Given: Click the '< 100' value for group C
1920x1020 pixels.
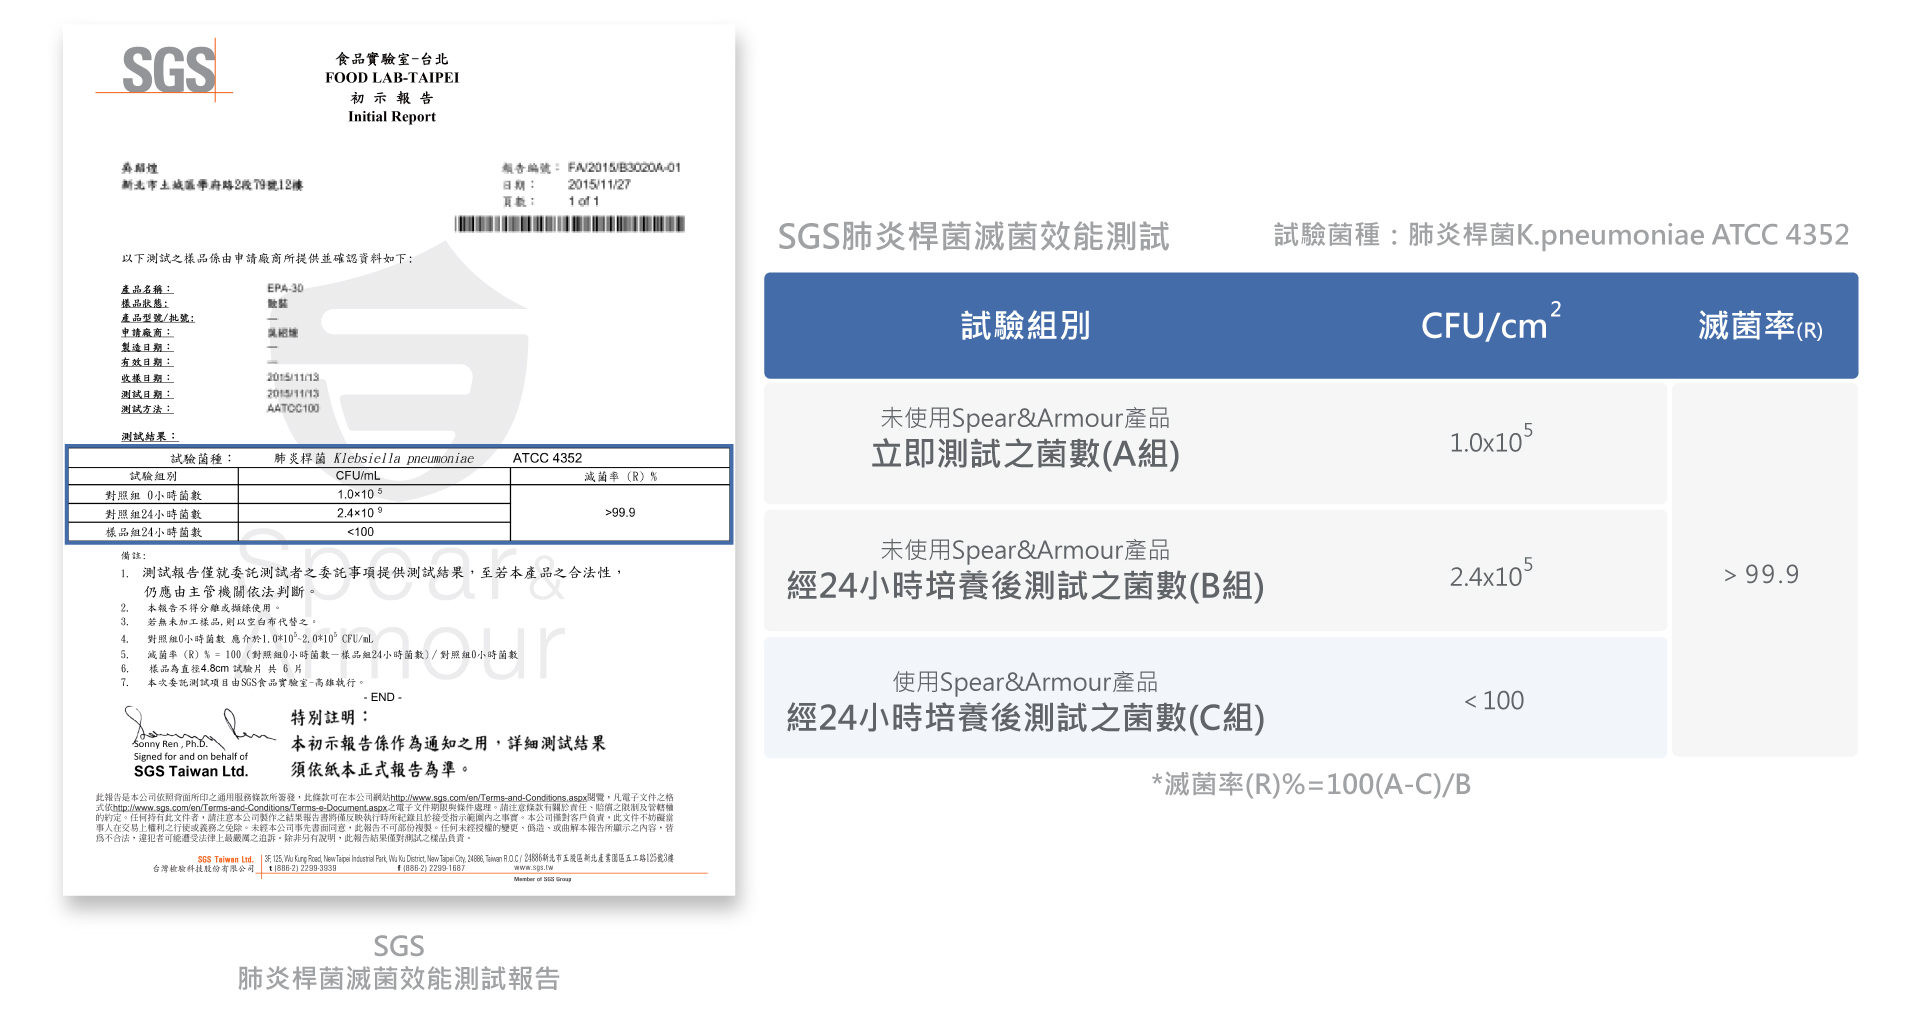Looking at the screenshot, I should pyautogui.click(x=1494, y=701).
